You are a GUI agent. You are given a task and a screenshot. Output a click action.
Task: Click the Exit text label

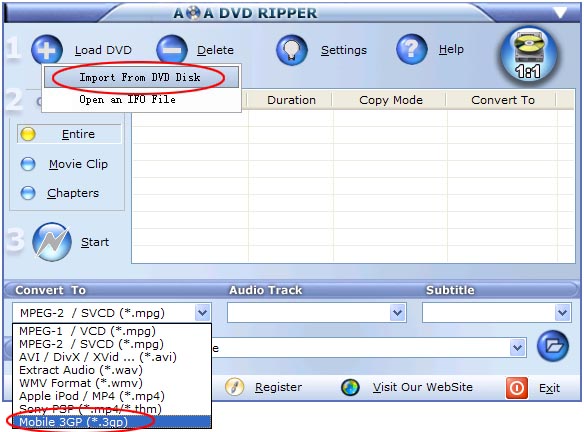[x=549, y=388]
